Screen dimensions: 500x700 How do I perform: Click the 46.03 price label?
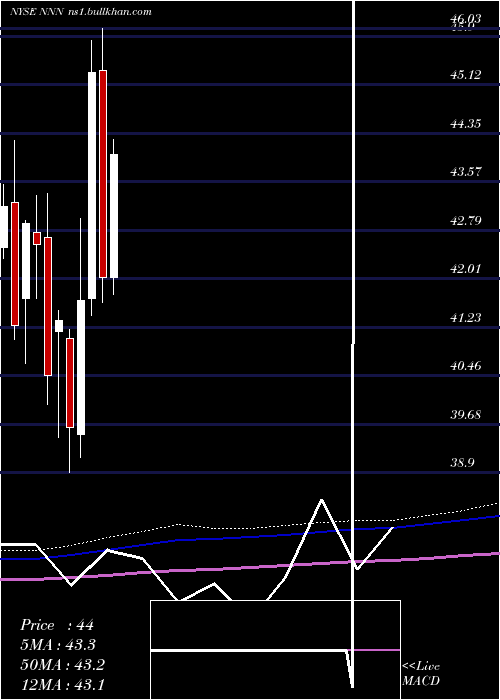466,19
